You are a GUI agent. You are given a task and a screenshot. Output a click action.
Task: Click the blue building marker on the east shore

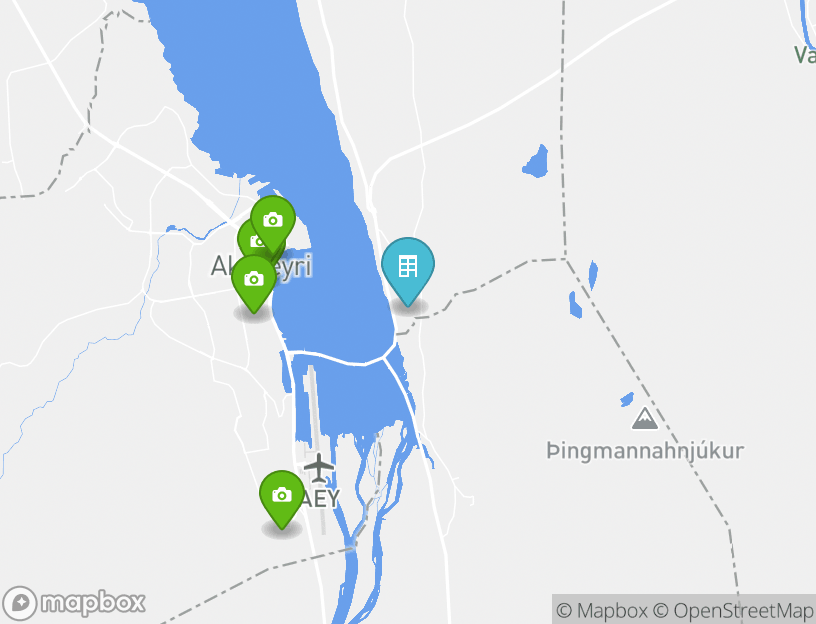pyautogui.click(x=407, y=269)
